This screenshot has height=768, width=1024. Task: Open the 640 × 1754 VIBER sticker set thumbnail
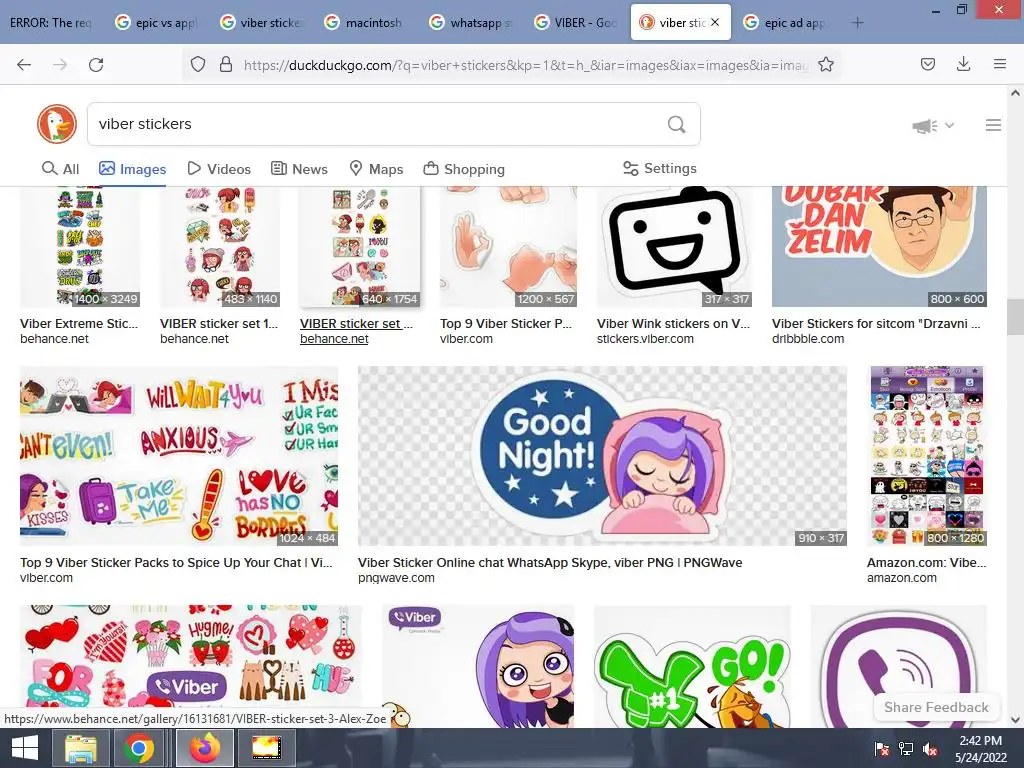coord(360,247)
